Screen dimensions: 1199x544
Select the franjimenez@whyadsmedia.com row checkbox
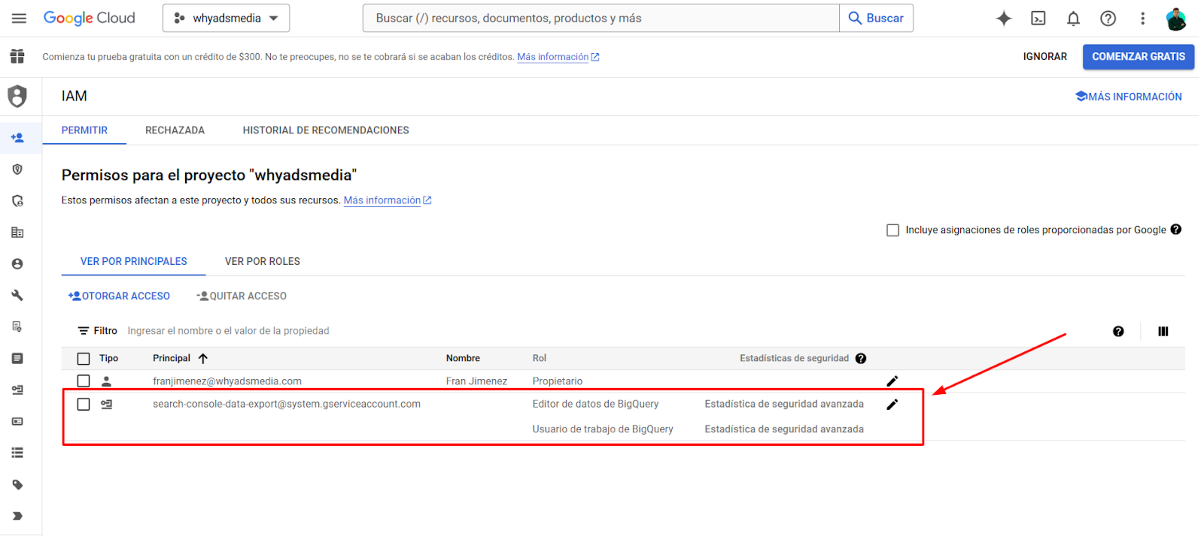84,381
